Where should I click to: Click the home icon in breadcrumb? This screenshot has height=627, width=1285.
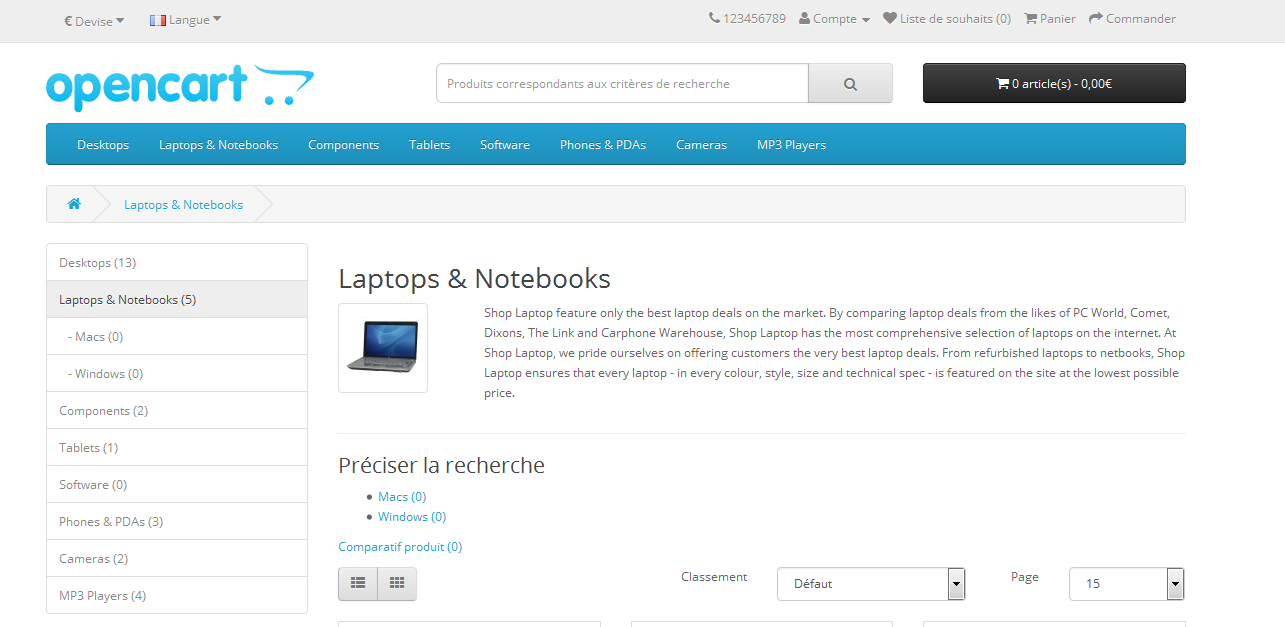pos(74,204)
